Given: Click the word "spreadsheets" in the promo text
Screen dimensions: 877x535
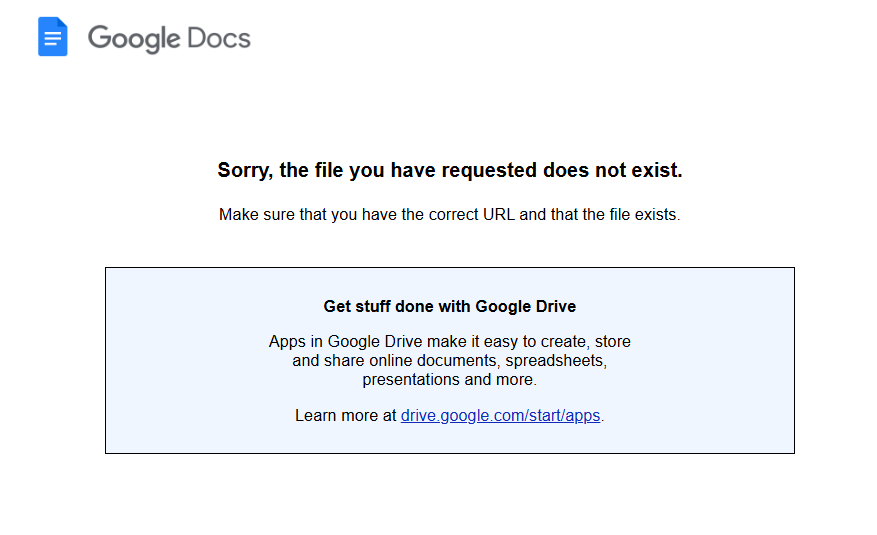Looking at the screenshot, I should (x=554, y=360).
